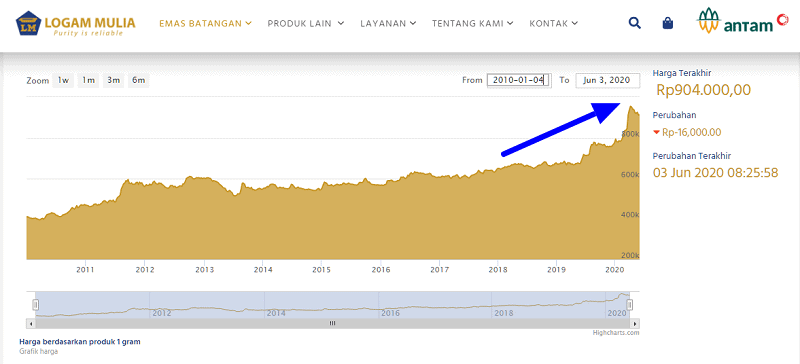Click the Rp-16,000.00 change value
800x364 pixels.
(x=691, y=133)
